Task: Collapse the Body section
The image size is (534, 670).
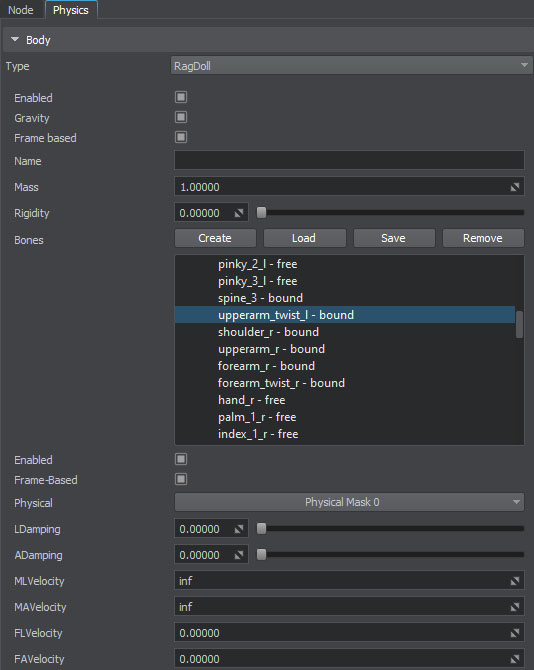Action: tap(15, 39)
